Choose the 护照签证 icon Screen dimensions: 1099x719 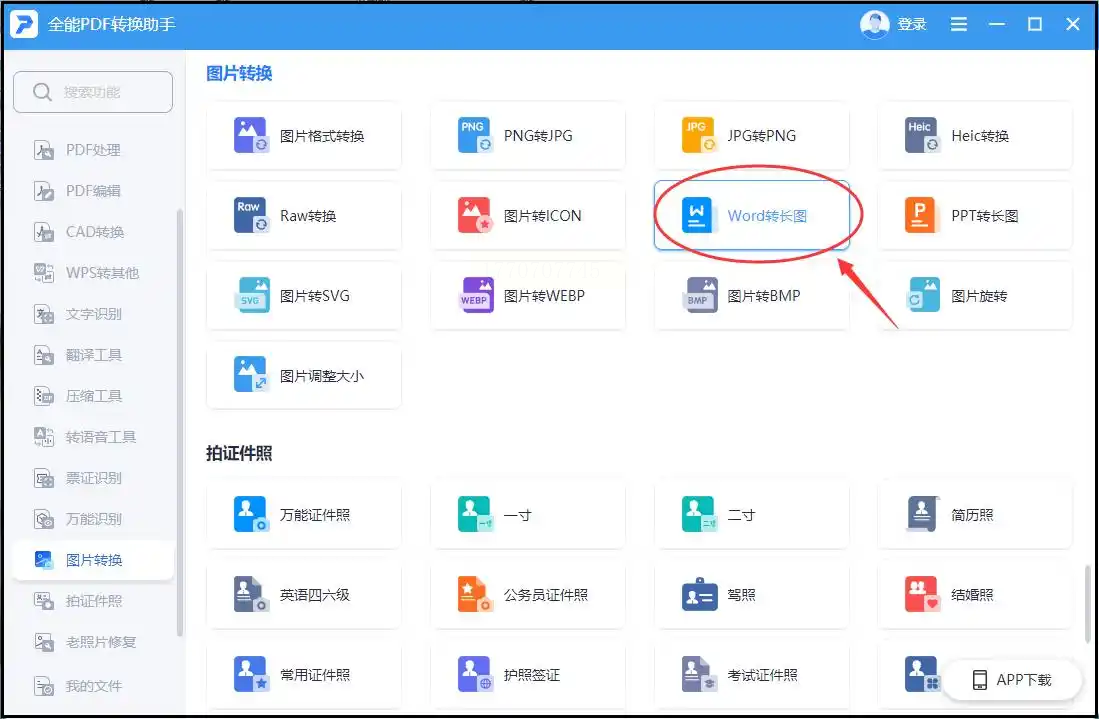475,674
